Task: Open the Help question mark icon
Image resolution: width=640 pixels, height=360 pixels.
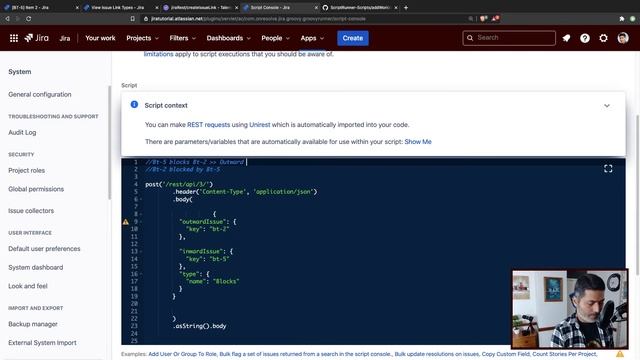Action: (585, 38)
